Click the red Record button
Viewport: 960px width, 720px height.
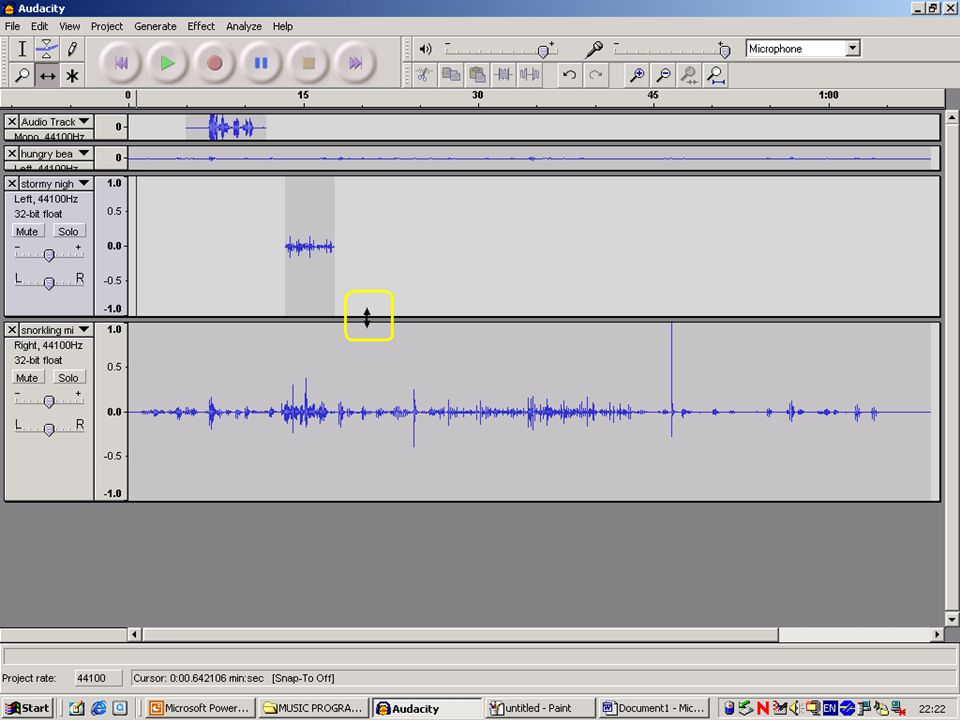point(214,62)
